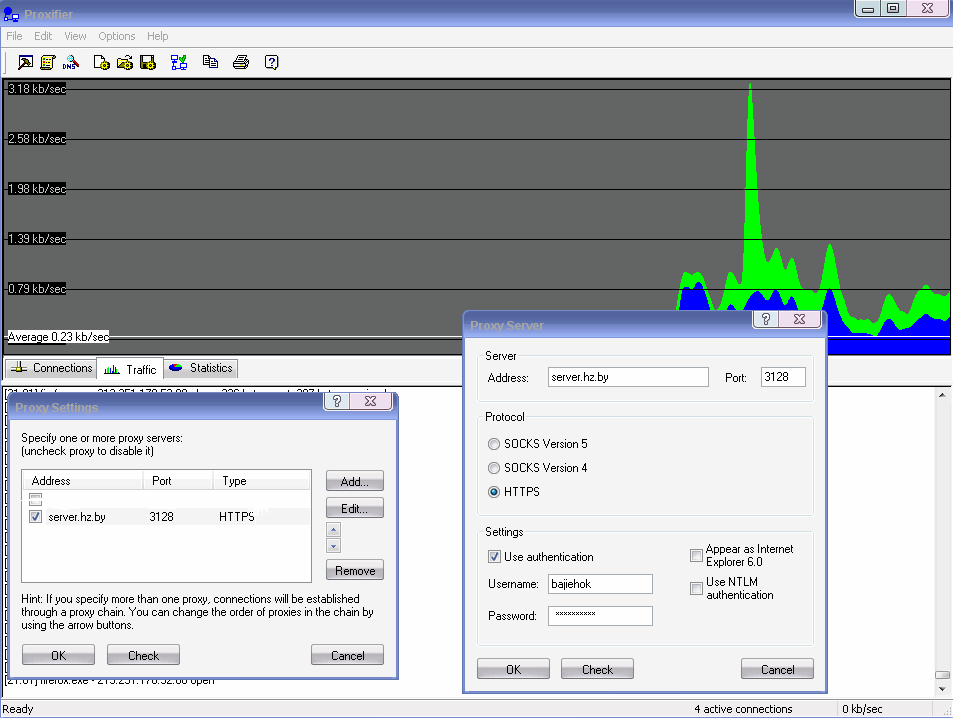This screenshot has height=718, width=953.
Task: Switch to the Traffic tab
Action: 130,369
